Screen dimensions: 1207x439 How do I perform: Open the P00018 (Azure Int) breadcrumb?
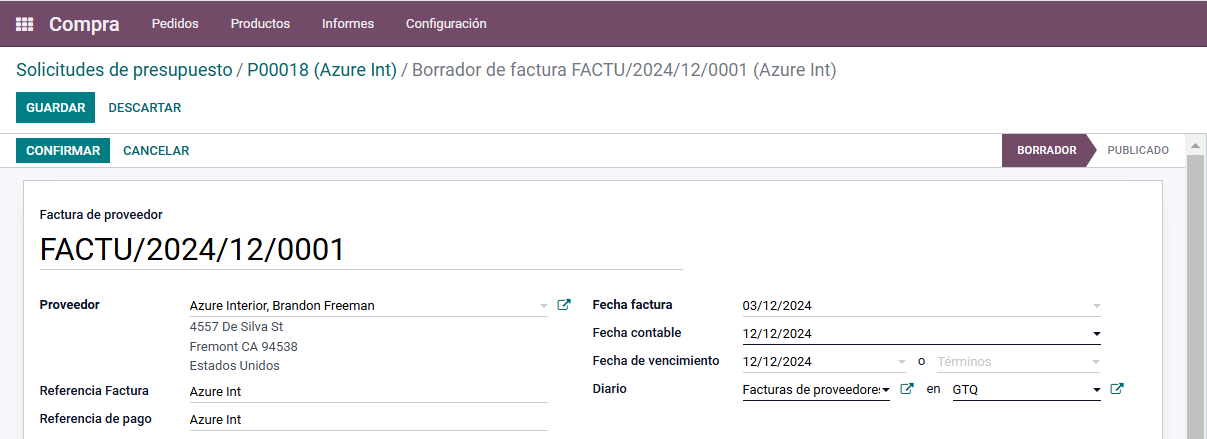point(322,70)
